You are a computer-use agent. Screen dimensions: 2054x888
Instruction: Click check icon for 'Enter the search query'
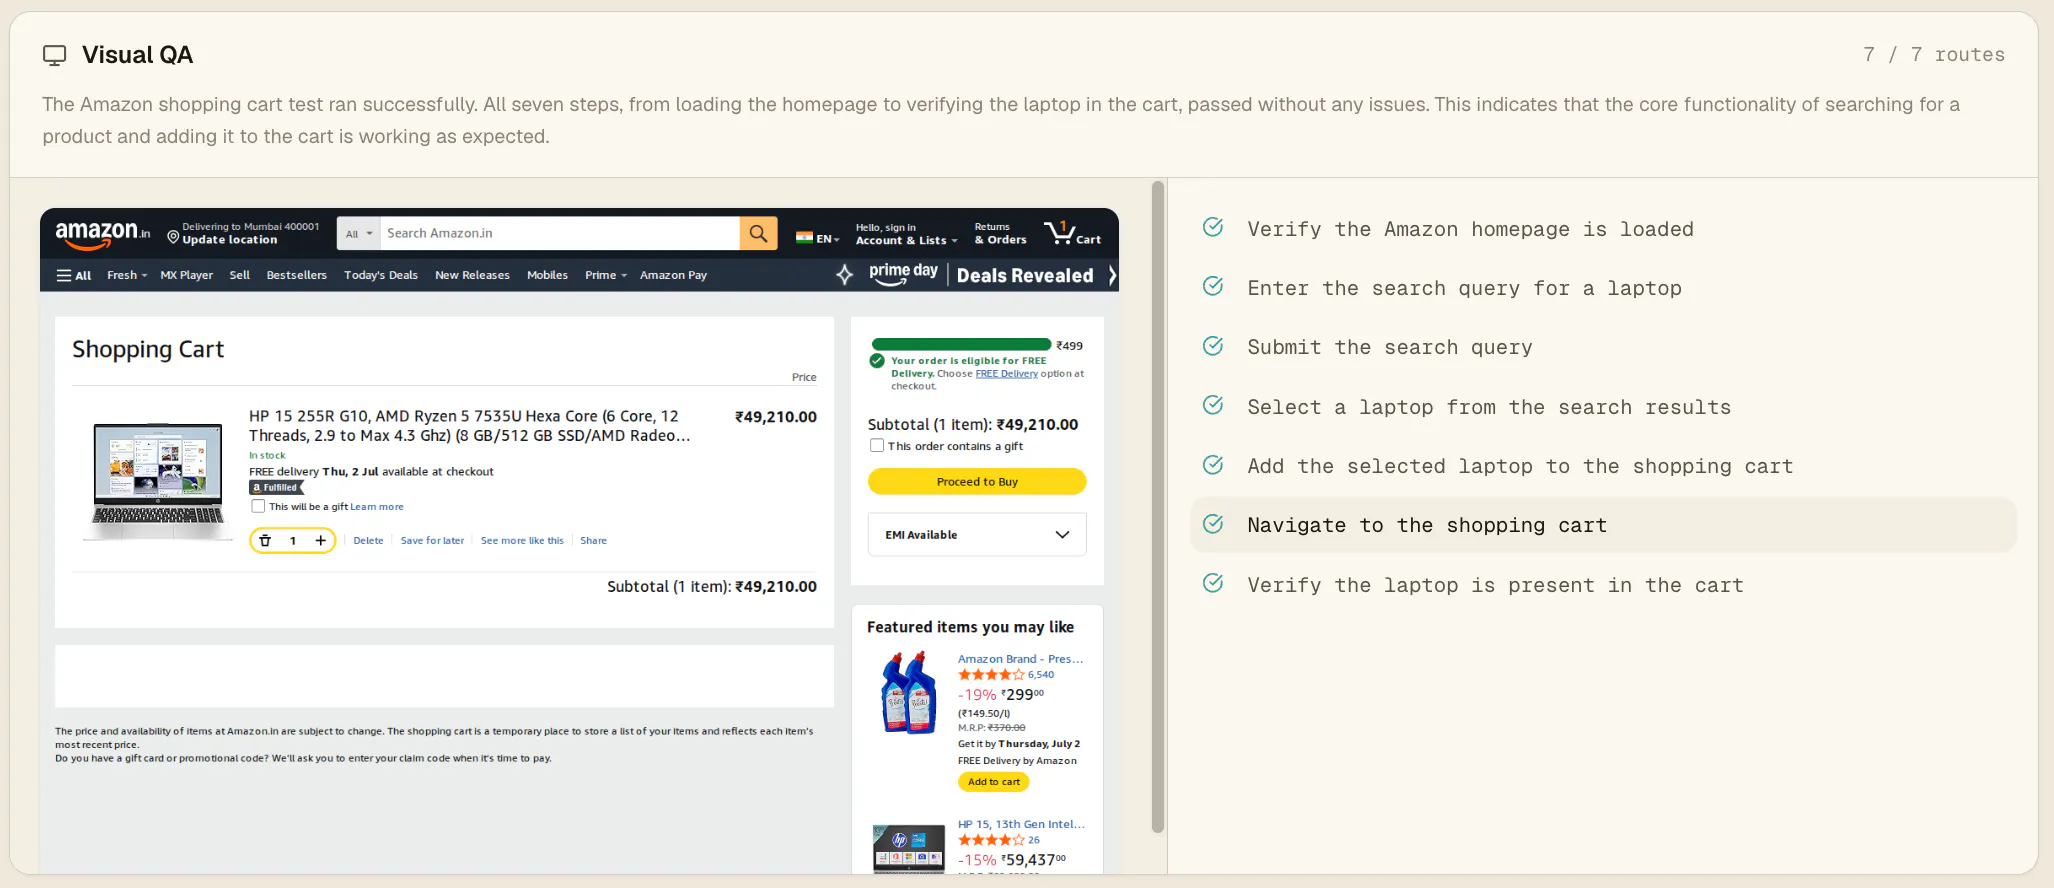(x=1213, y=287)
